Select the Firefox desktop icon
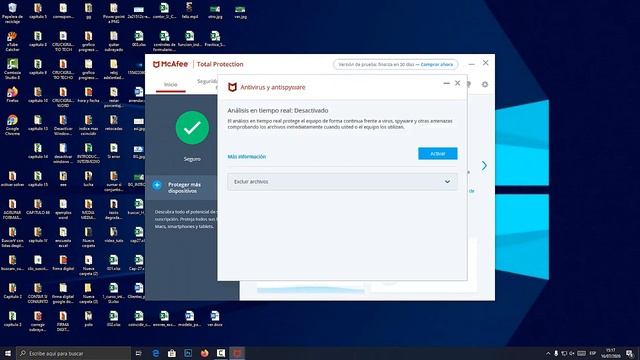This screenshot has height=360, width=640. click(x=12, y=95)
